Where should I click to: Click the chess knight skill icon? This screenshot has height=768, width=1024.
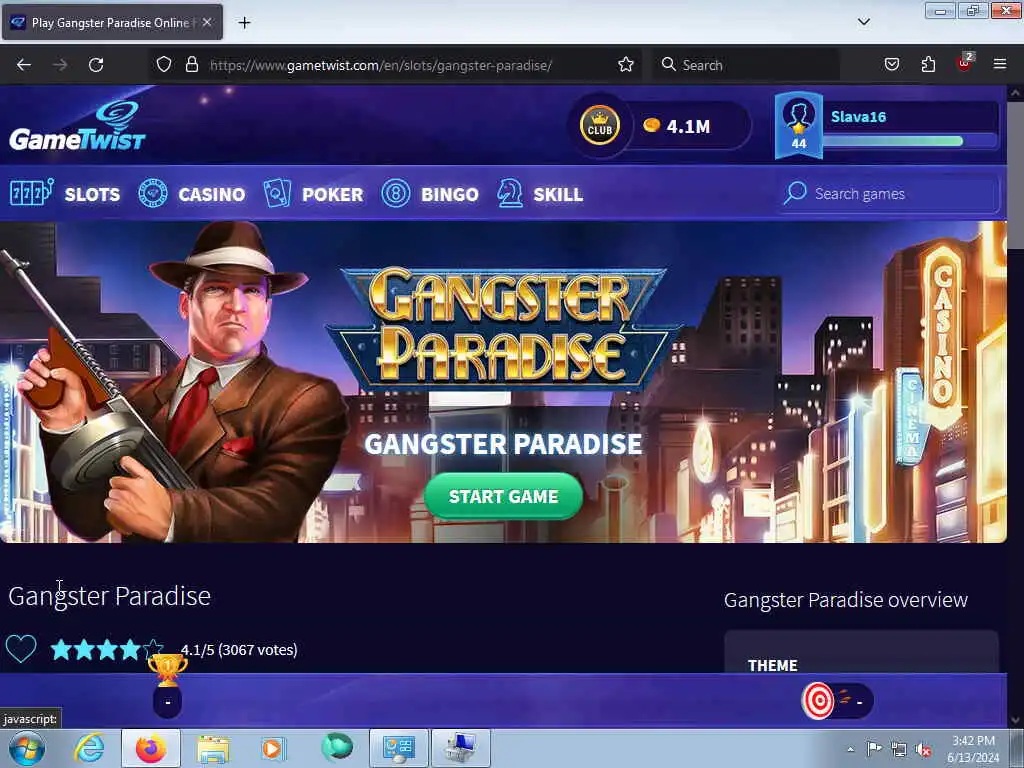coord(510,194)
